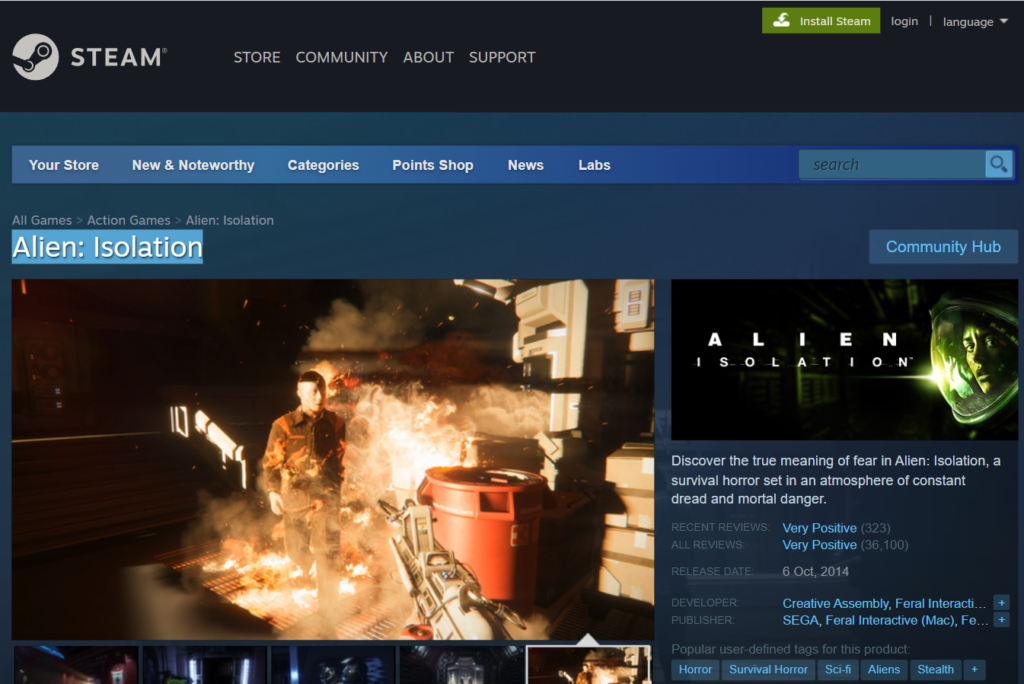This screenshot has height=684, width=1024.
Task: Open the Categories tab
Action: pyautogui.click(x=323, y=165)
